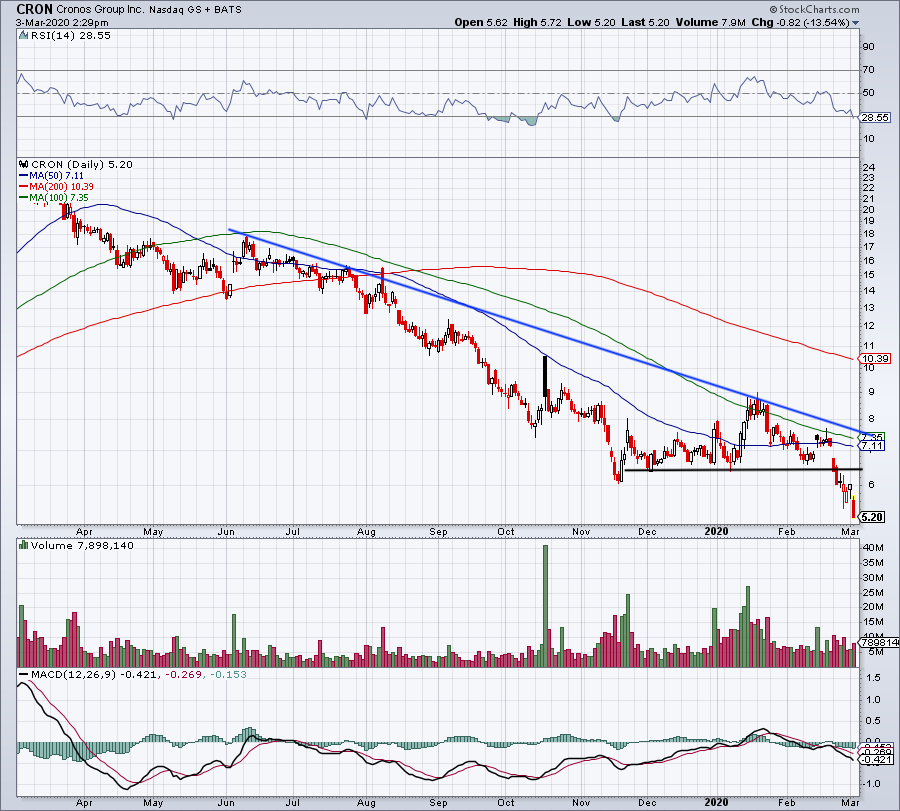Image resolution: width=900 pixels, height=811 pixels.
Task: Click the MACD legend line icon
Action: (23, 674)
